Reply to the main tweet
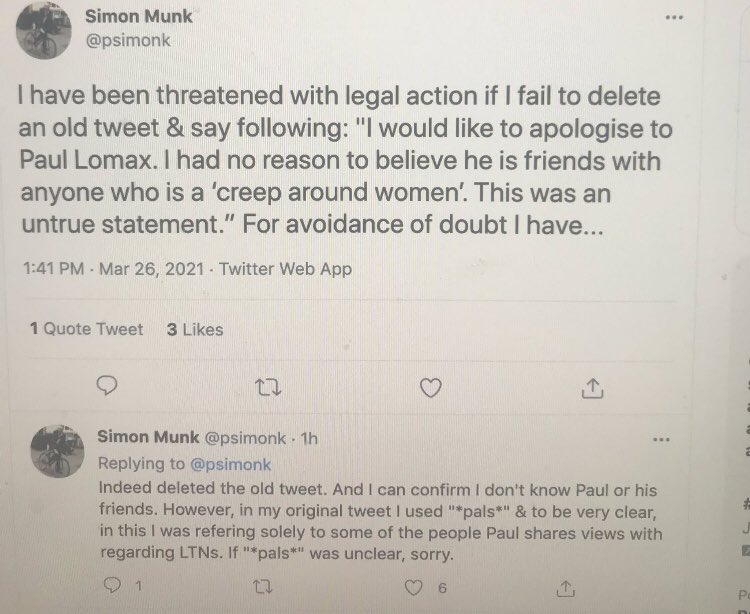 [110, 386]
